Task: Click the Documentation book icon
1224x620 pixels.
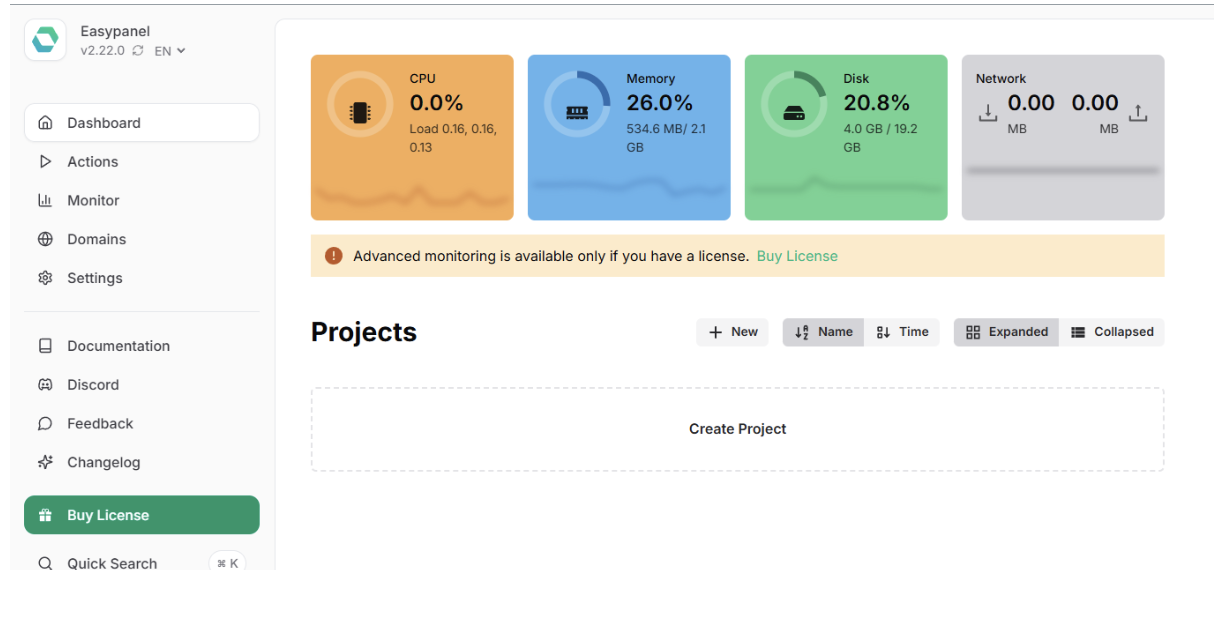Action: click(45, 346)
